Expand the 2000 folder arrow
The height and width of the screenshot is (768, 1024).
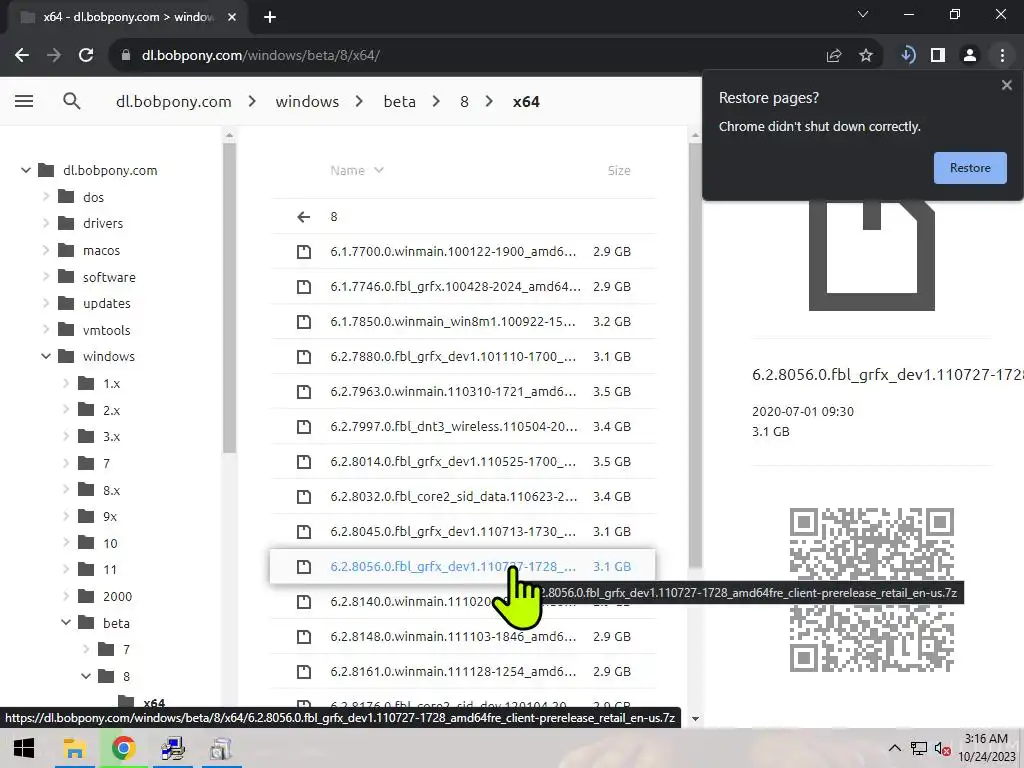coord(66,596)
